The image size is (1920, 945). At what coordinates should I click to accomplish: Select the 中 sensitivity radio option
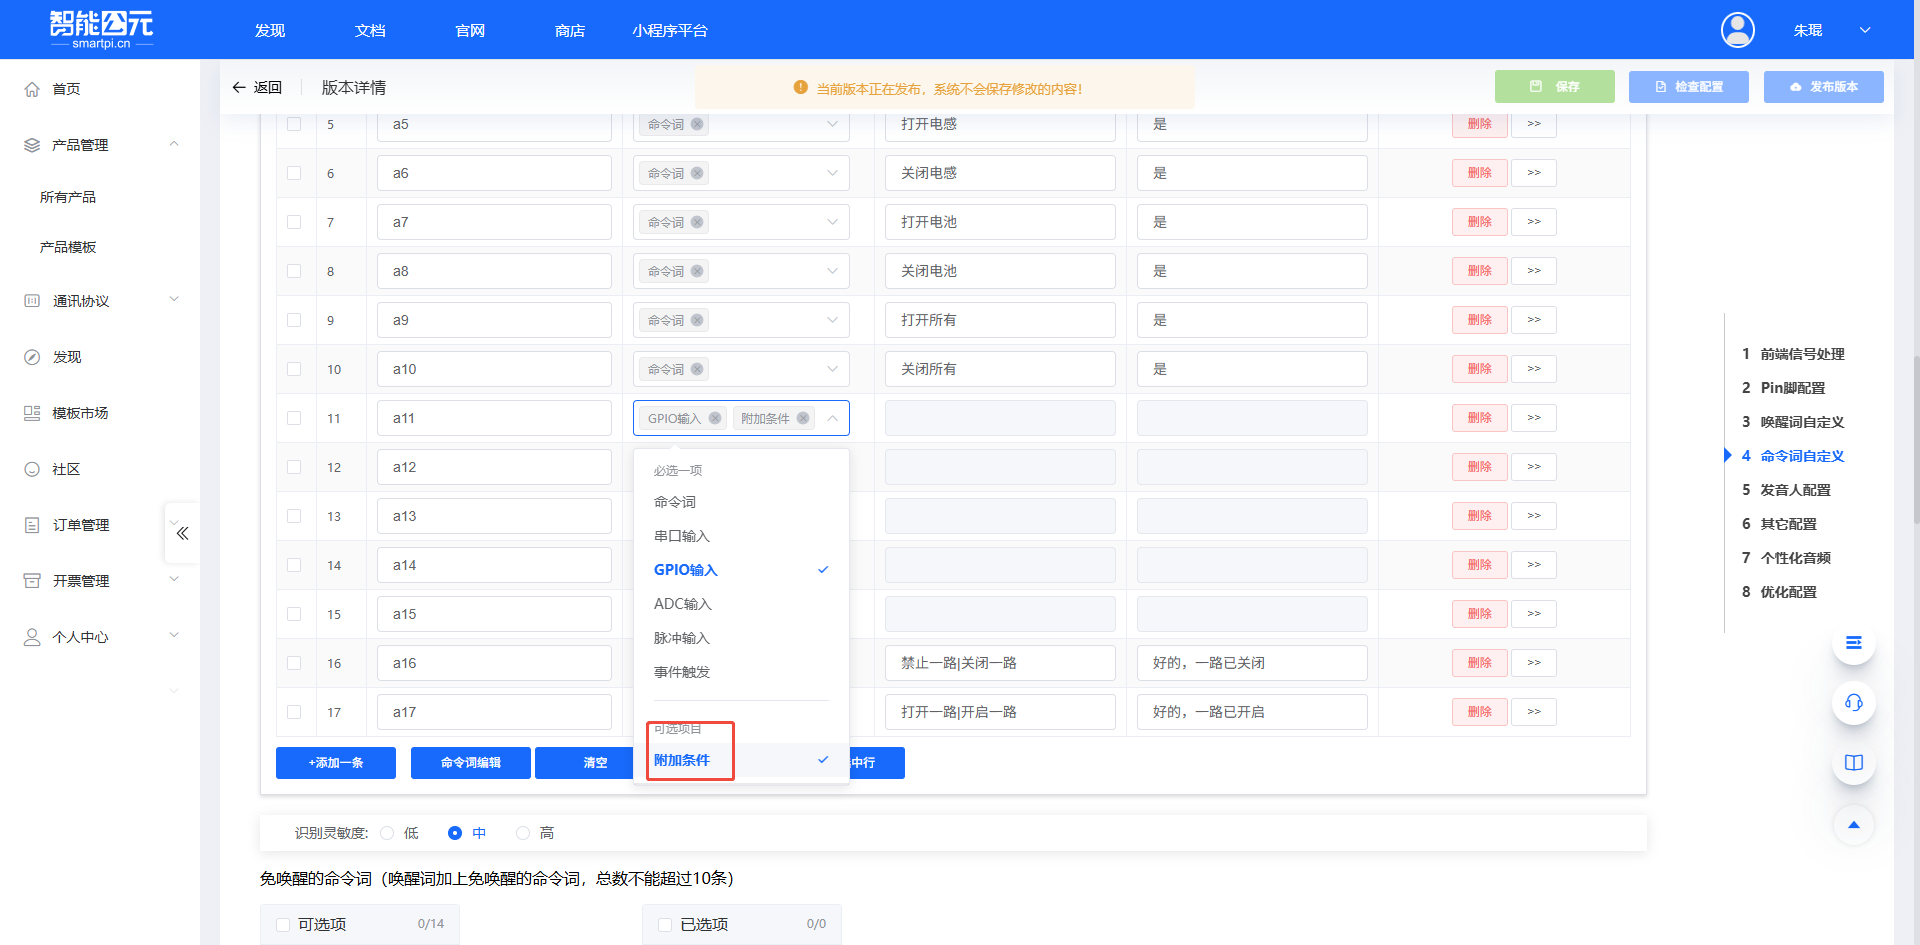point(455,832)
